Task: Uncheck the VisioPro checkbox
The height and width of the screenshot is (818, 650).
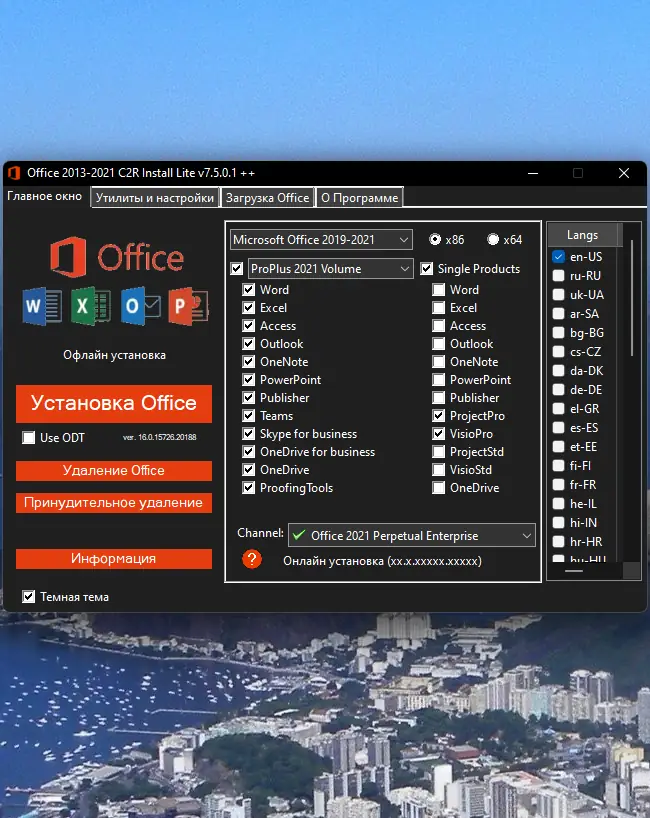Action: [x=439, y=434]
